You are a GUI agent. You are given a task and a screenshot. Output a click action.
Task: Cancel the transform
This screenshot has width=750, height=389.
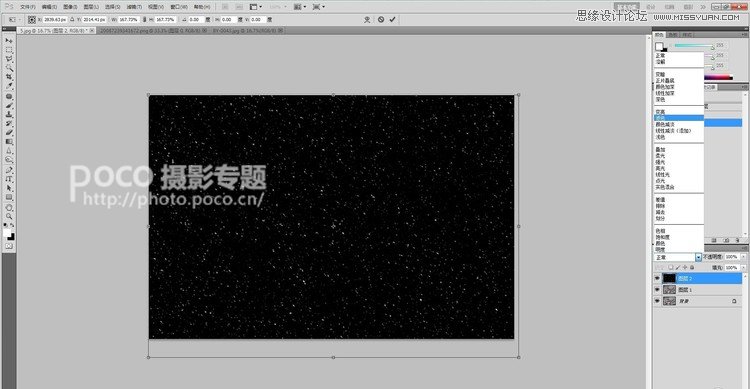381,20
